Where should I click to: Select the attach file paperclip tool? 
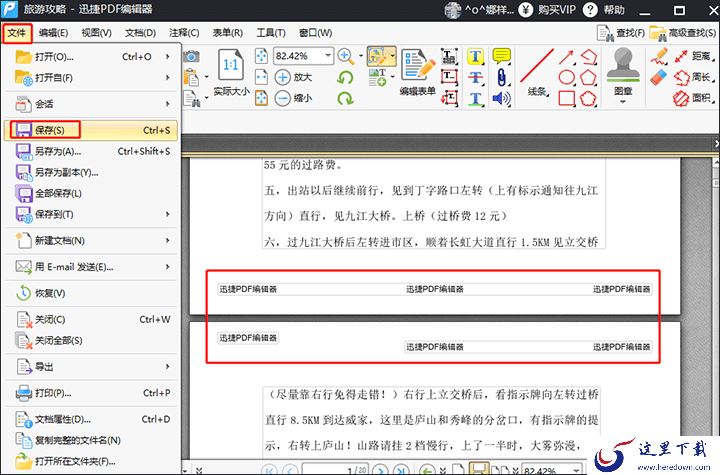pos(501,78)
